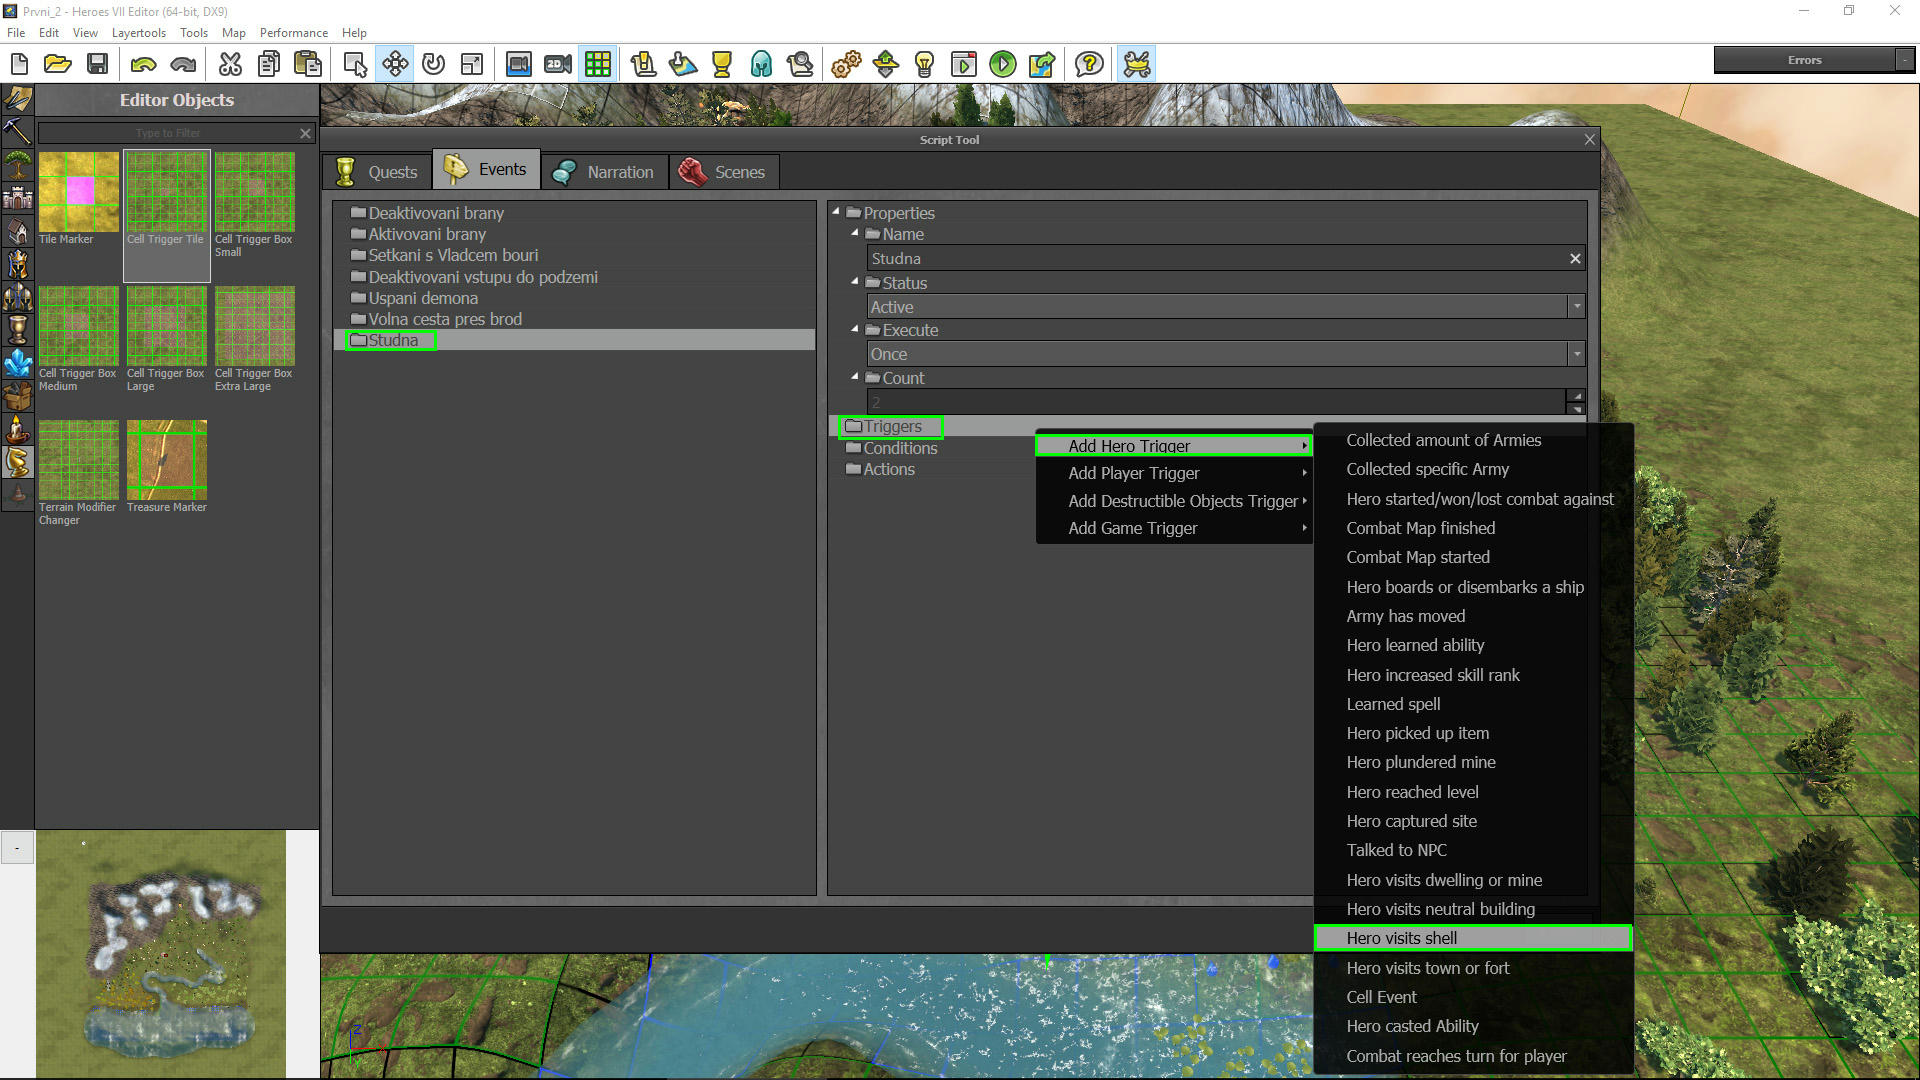Open the terrain paint stamp tool
Image resolution: width=1920 pixels, height=1080 pixels.
(683, 65)
